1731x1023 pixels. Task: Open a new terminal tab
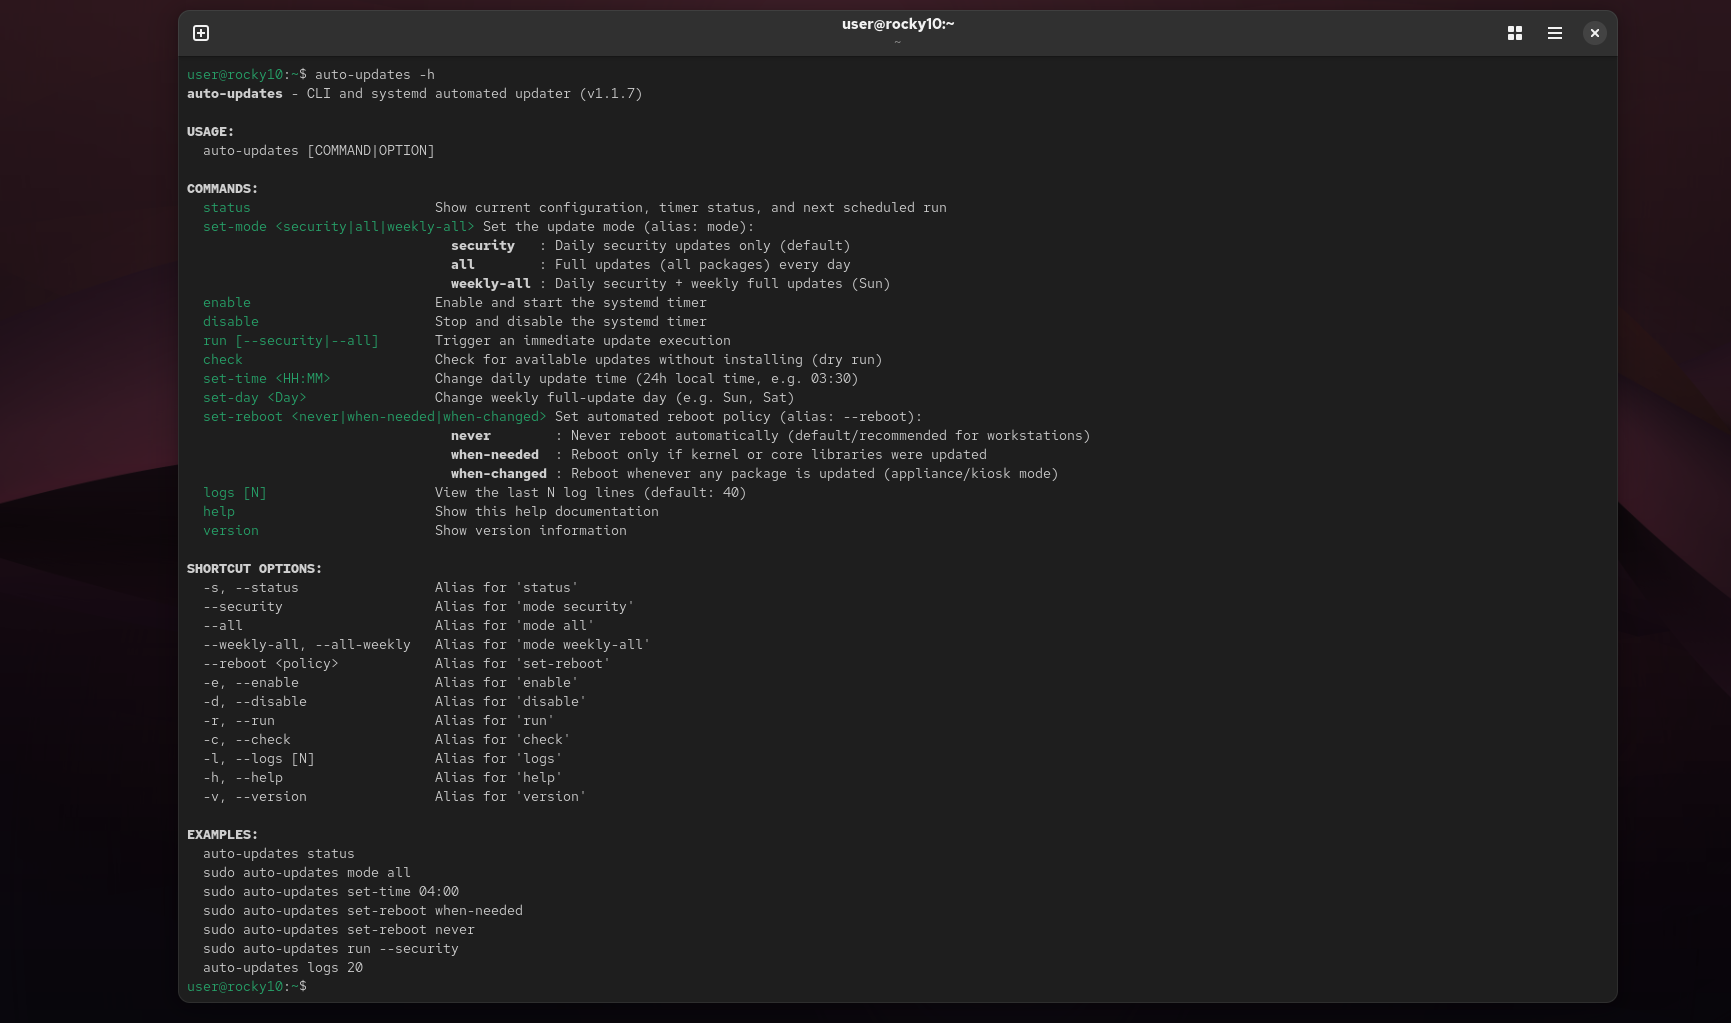pos(201,33)
